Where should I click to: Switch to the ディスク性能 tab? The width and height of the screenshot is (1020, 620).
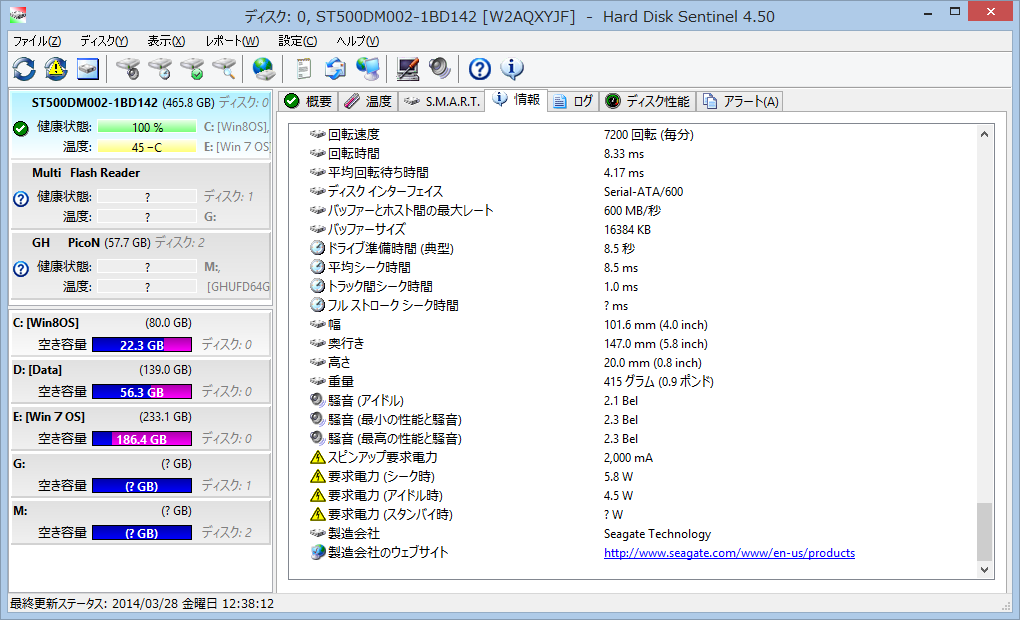(x=647, y=101)
